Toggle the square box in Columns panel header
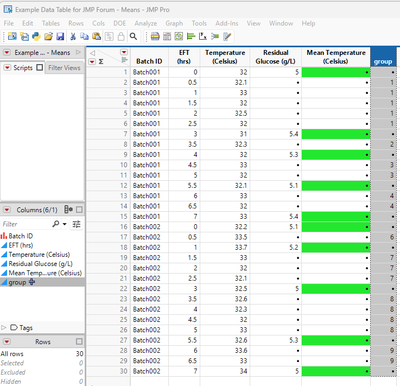 click(x=79, y=210)
